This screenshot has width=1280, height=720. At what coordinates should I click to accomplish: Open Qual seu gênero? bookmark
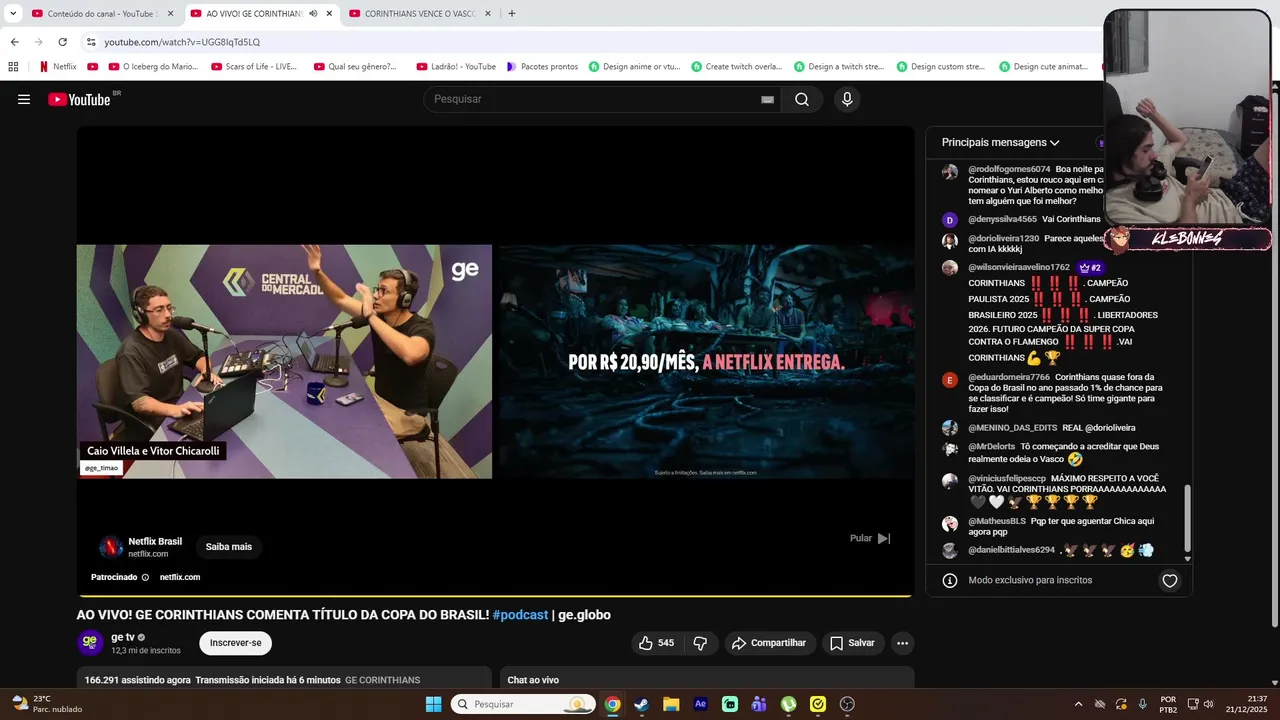pyautogui.click(x=355, y=67)
